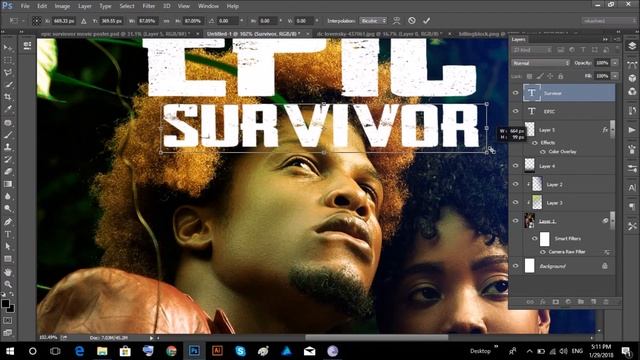Toggle Color Overlay effect visibility
The width and height of the screenshot is (640, 360).
pos(543,151)
